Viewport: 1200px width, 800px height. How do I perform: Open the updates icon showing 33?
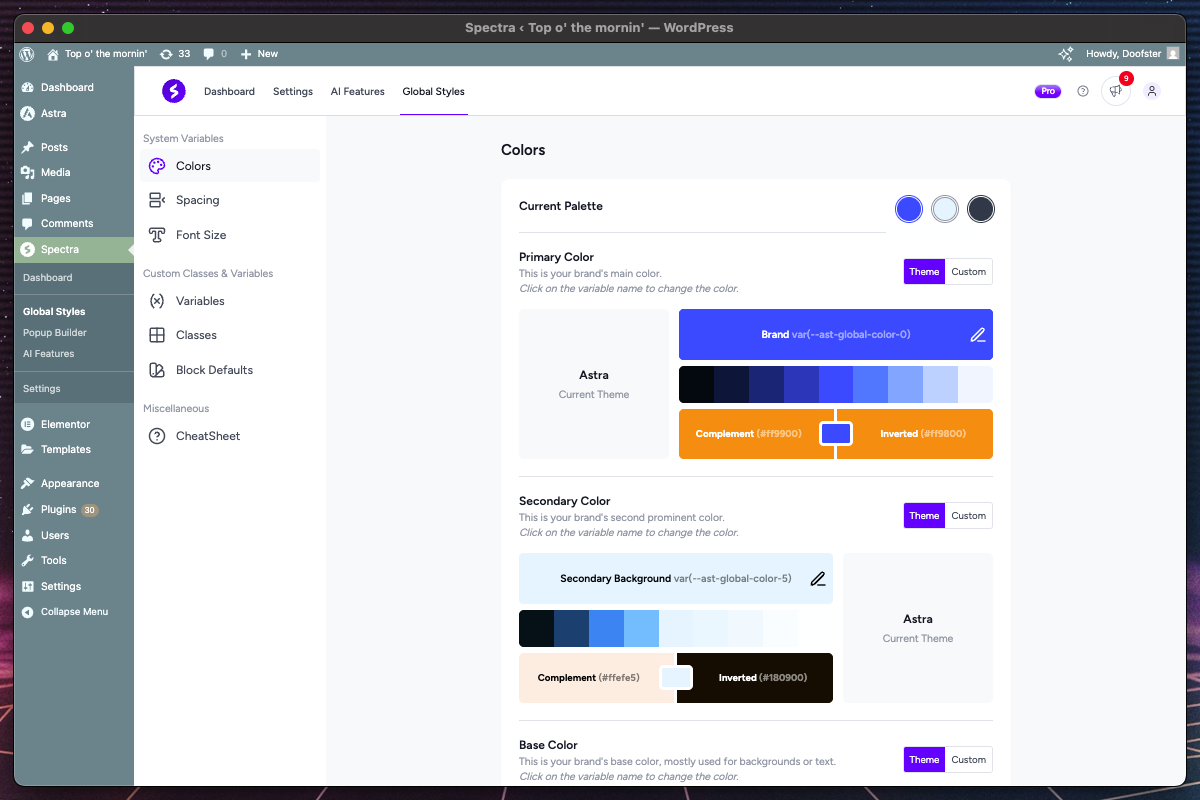(x=175, y=54)
